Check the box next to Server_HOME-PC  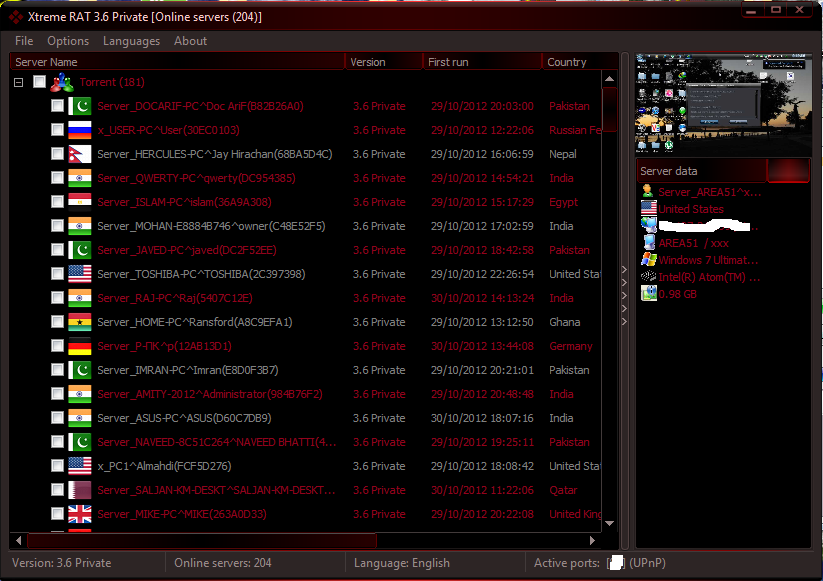57,322
